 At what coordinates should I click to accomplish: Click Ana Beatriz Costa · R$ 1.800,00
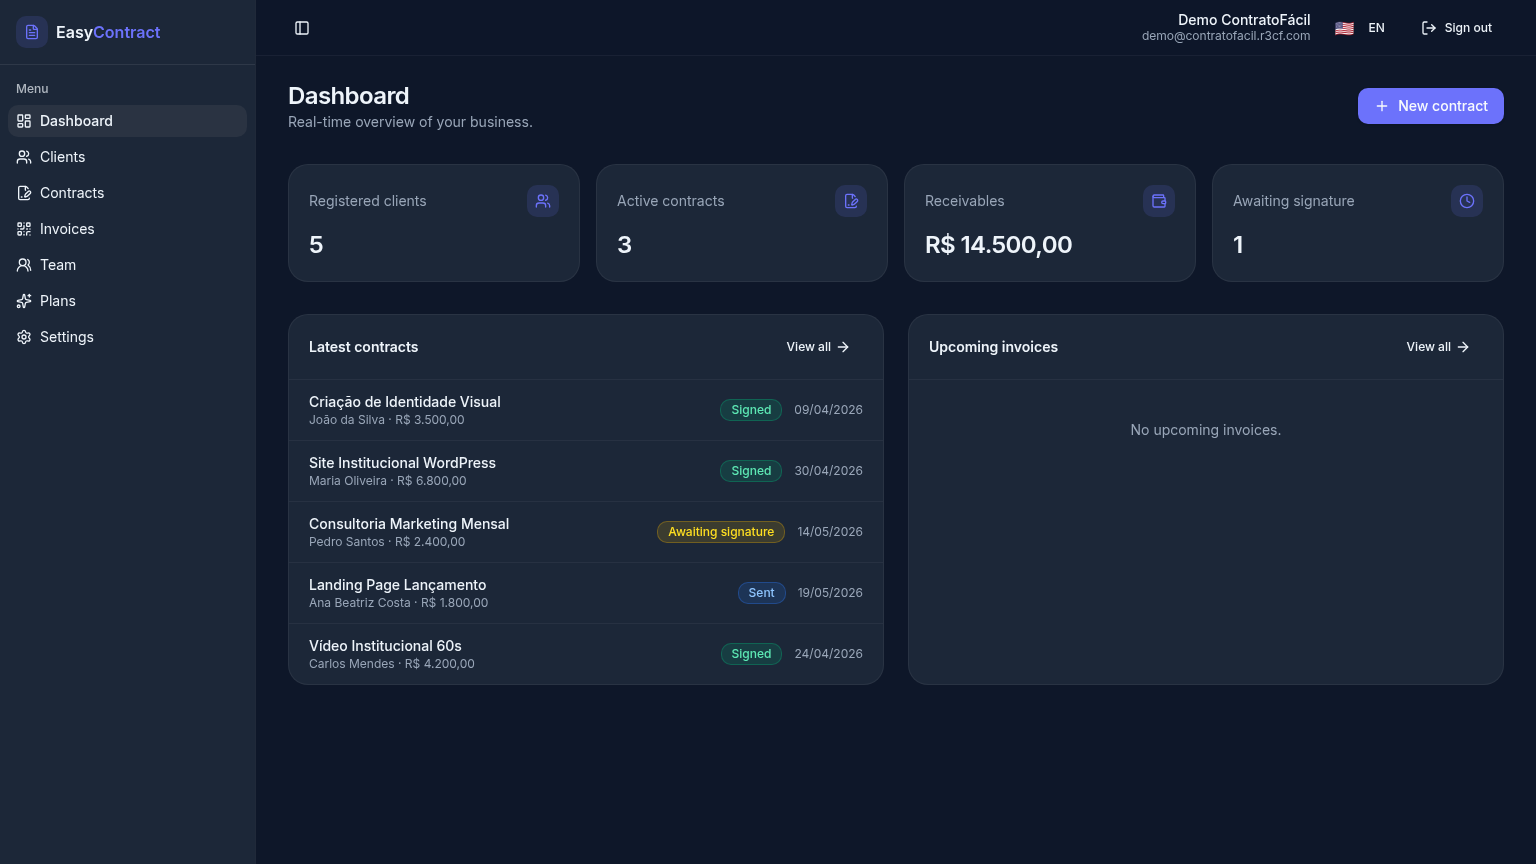(x=398, y=603)
